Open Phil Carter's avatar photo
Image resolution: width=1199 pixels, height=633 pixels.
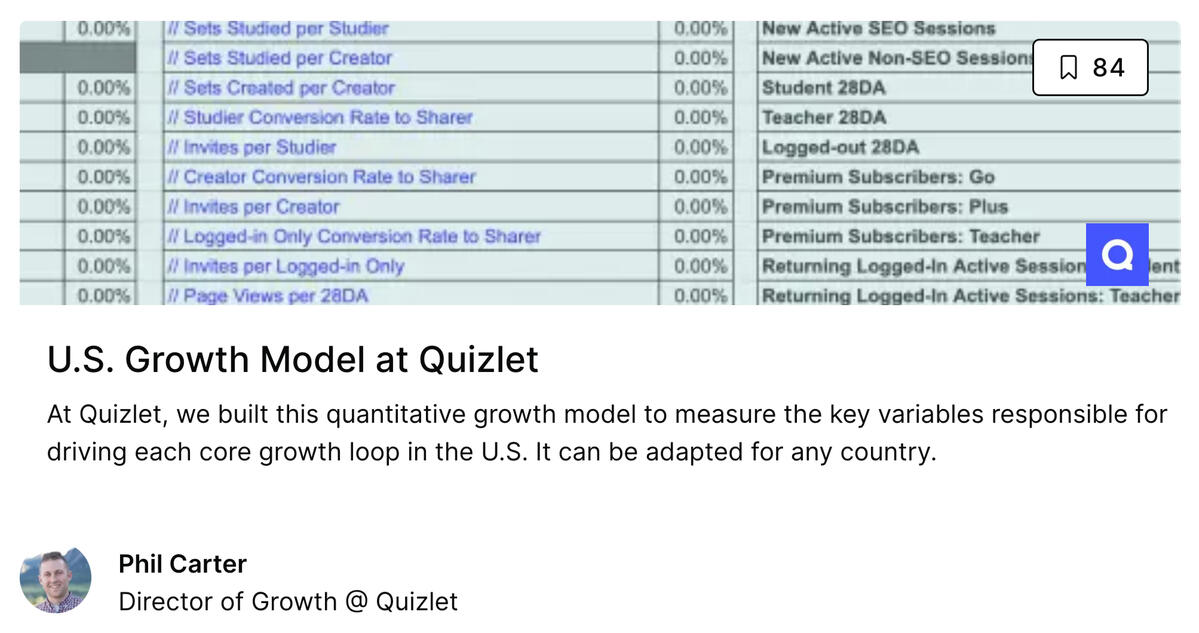click(56, 581)
